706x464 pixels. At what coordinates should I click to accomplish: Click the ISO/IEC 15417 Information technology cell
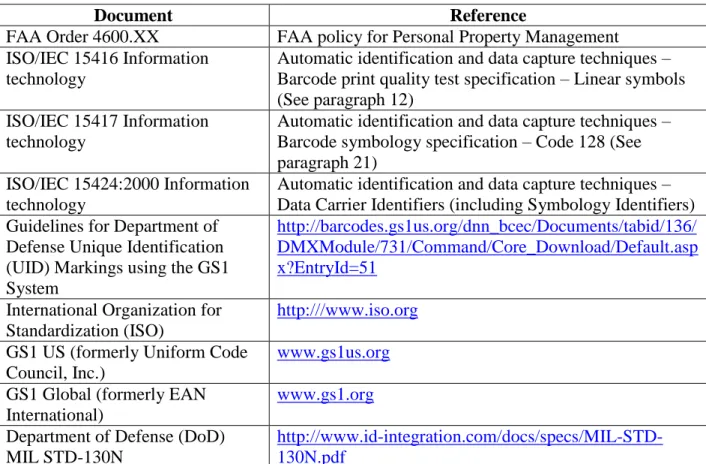(134, 141)
